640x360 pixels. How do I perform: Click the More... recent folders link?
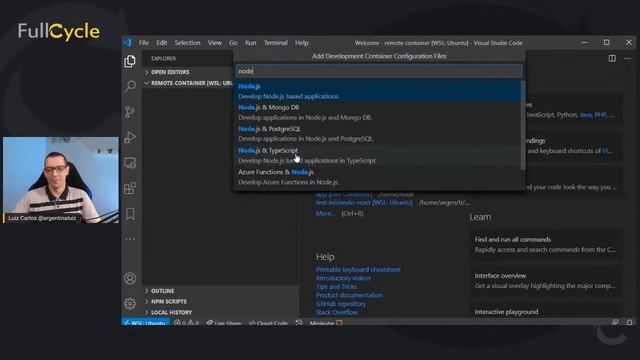click(325, 213)
